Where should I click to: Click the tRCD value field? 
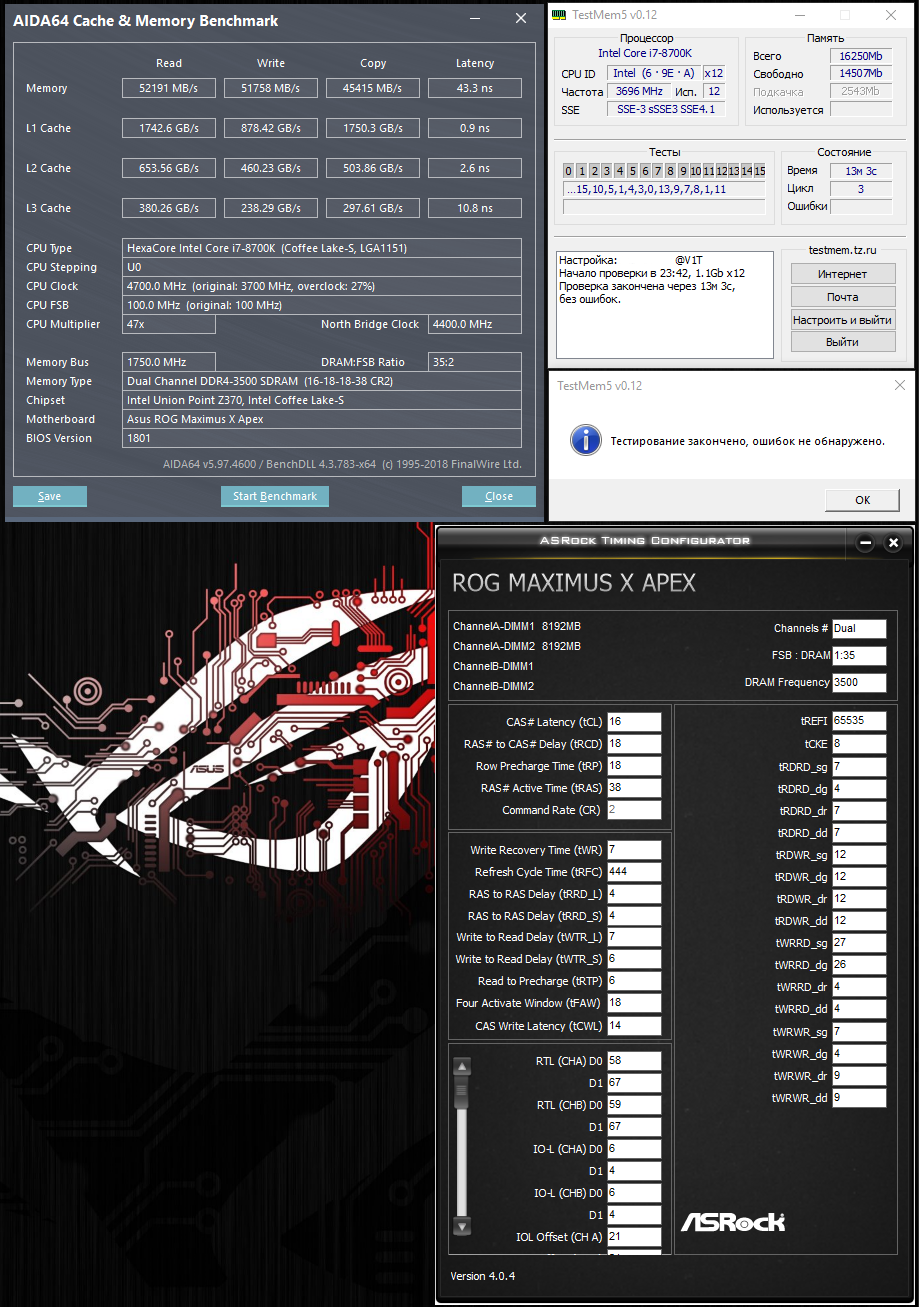coord(634,744)
